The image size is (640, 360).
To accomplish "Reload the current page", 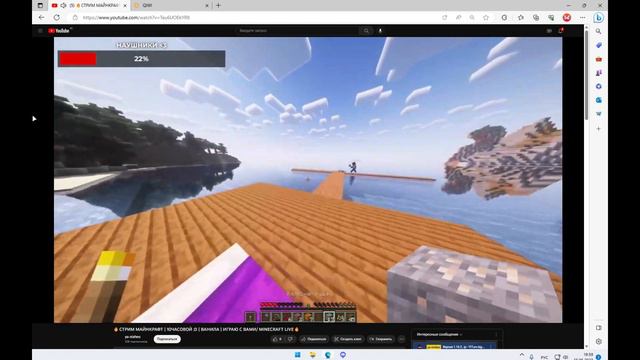I will pyautogui.click(x=57, y=18).
